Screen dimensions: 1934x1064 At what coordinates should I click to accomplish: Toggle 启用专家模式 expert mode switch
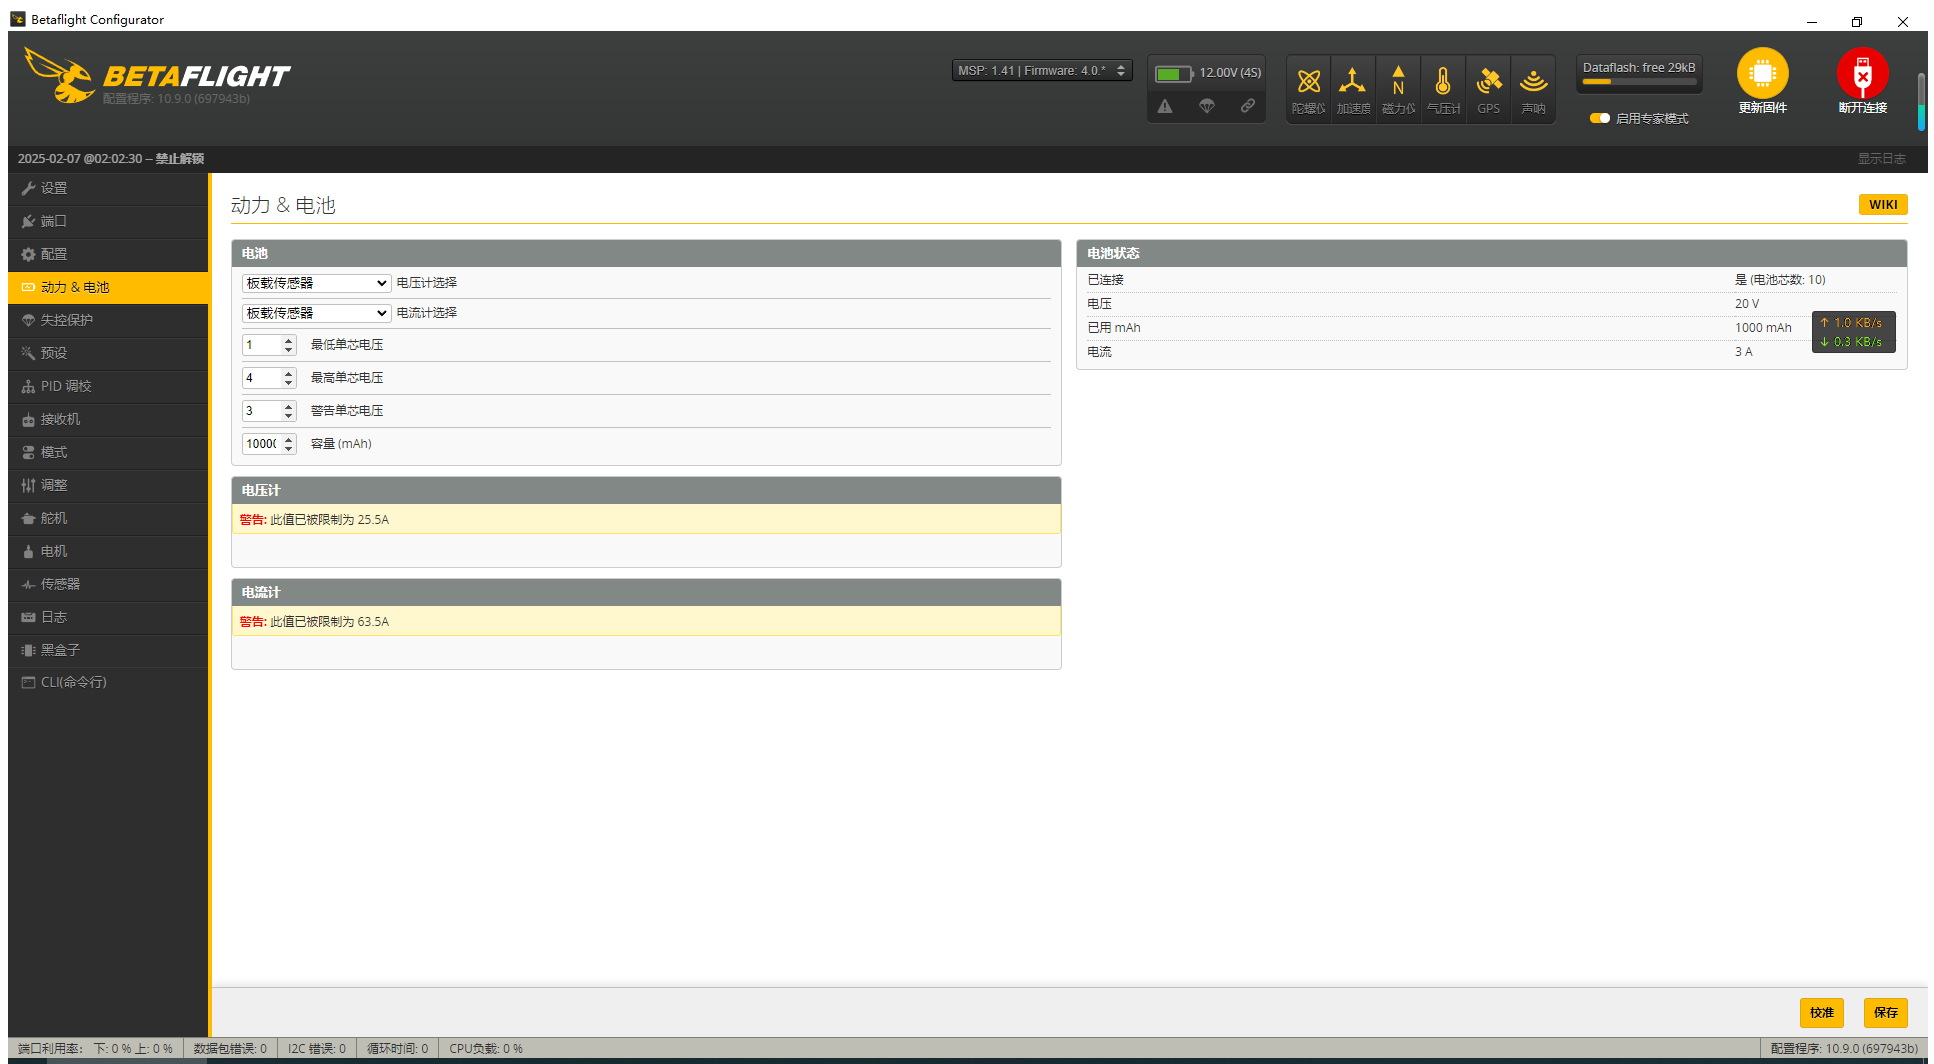click(1599, 118)
